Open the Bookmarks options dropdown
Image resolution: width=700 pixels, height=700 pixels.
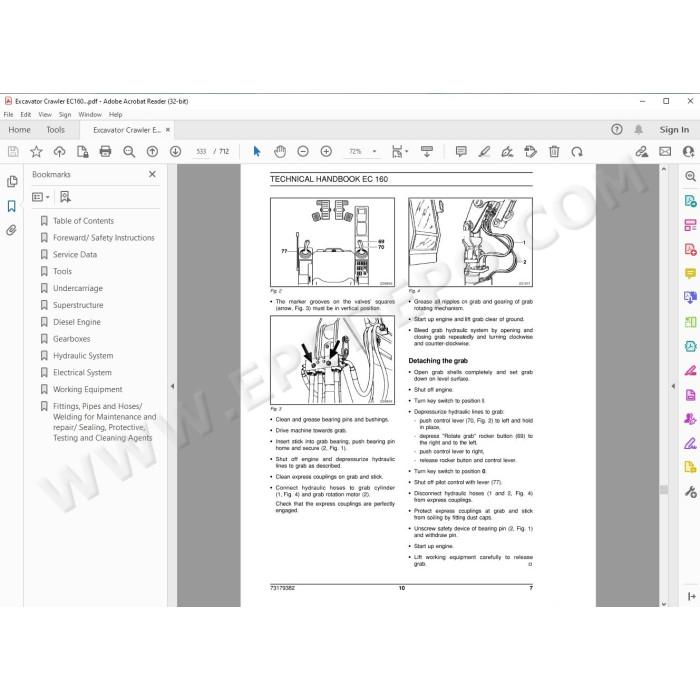[41, 197]
